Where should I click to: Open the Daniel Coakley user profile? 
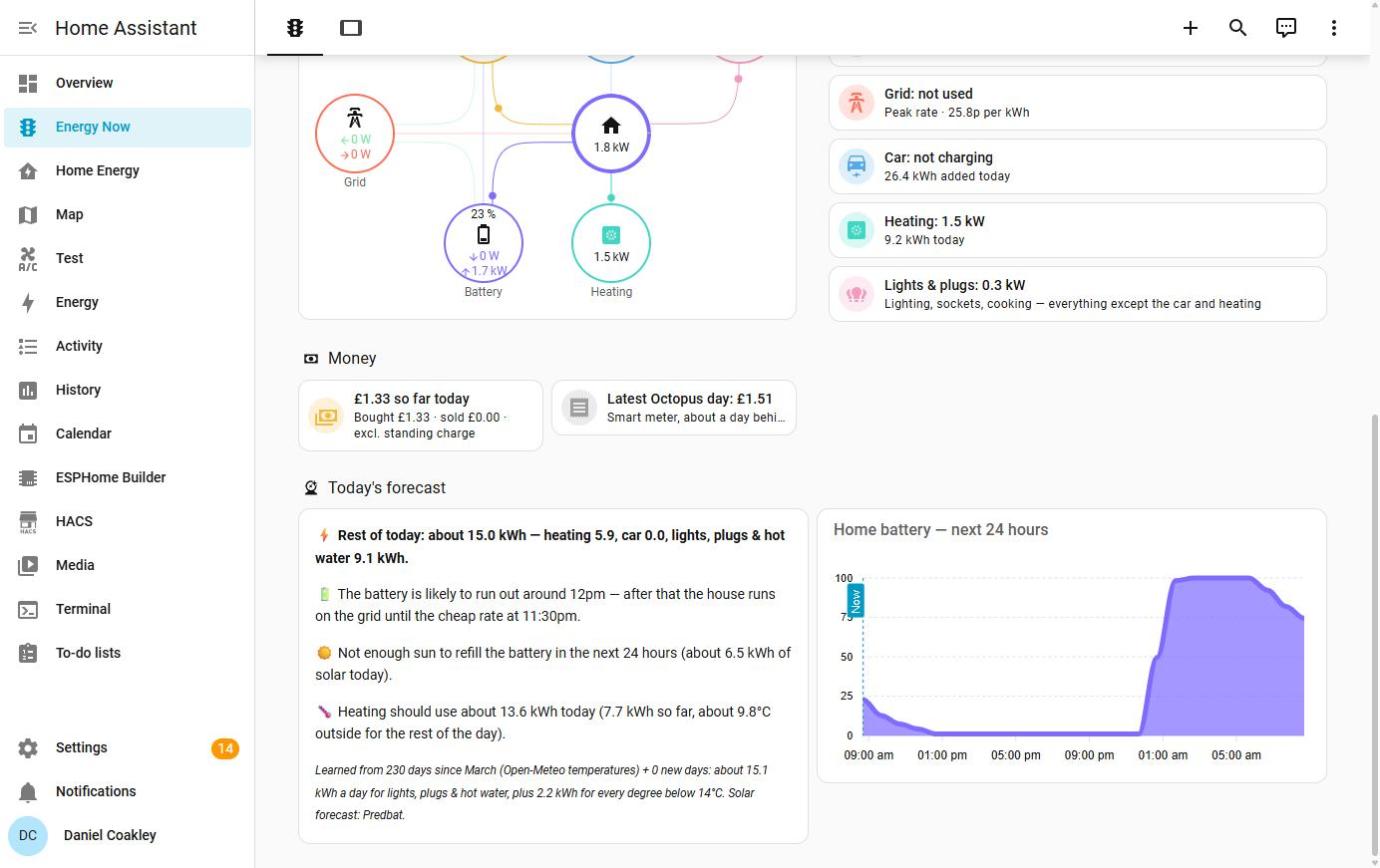[x=128, y=835]
